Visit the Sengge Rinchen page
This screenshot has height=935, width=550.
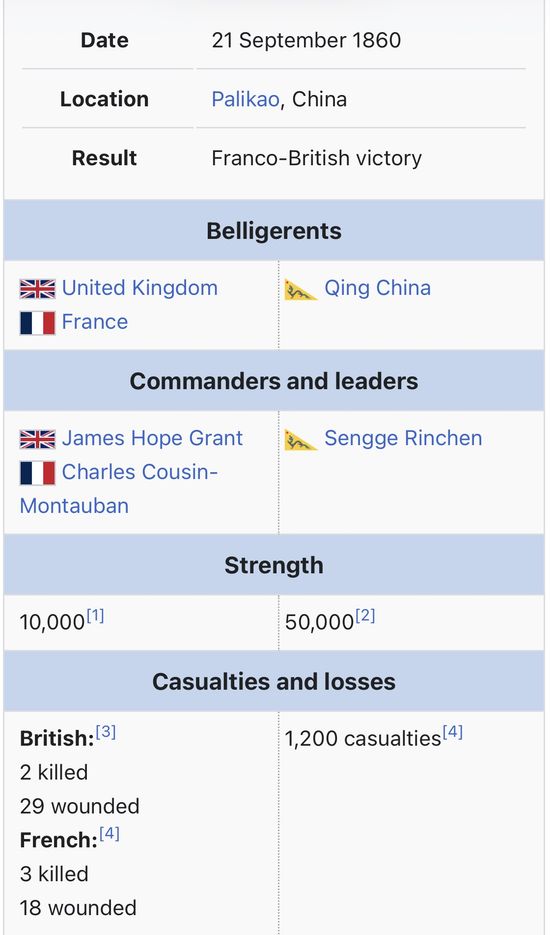(x=403, y=438)
